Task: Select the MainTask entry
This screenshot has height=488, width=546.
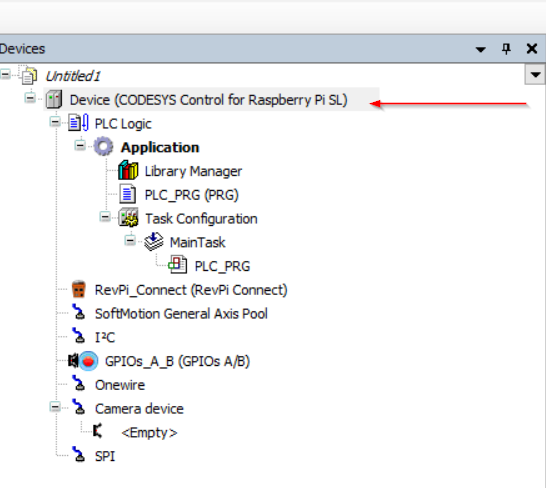Action: [x=197, y=242]
